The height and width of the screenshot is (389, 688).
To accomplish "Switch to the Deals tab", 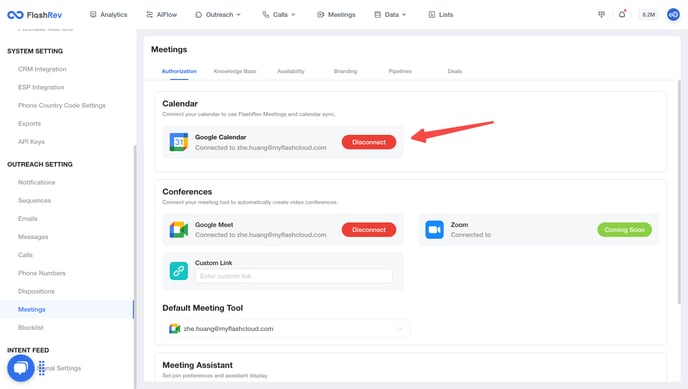I will tap(455, 71).
